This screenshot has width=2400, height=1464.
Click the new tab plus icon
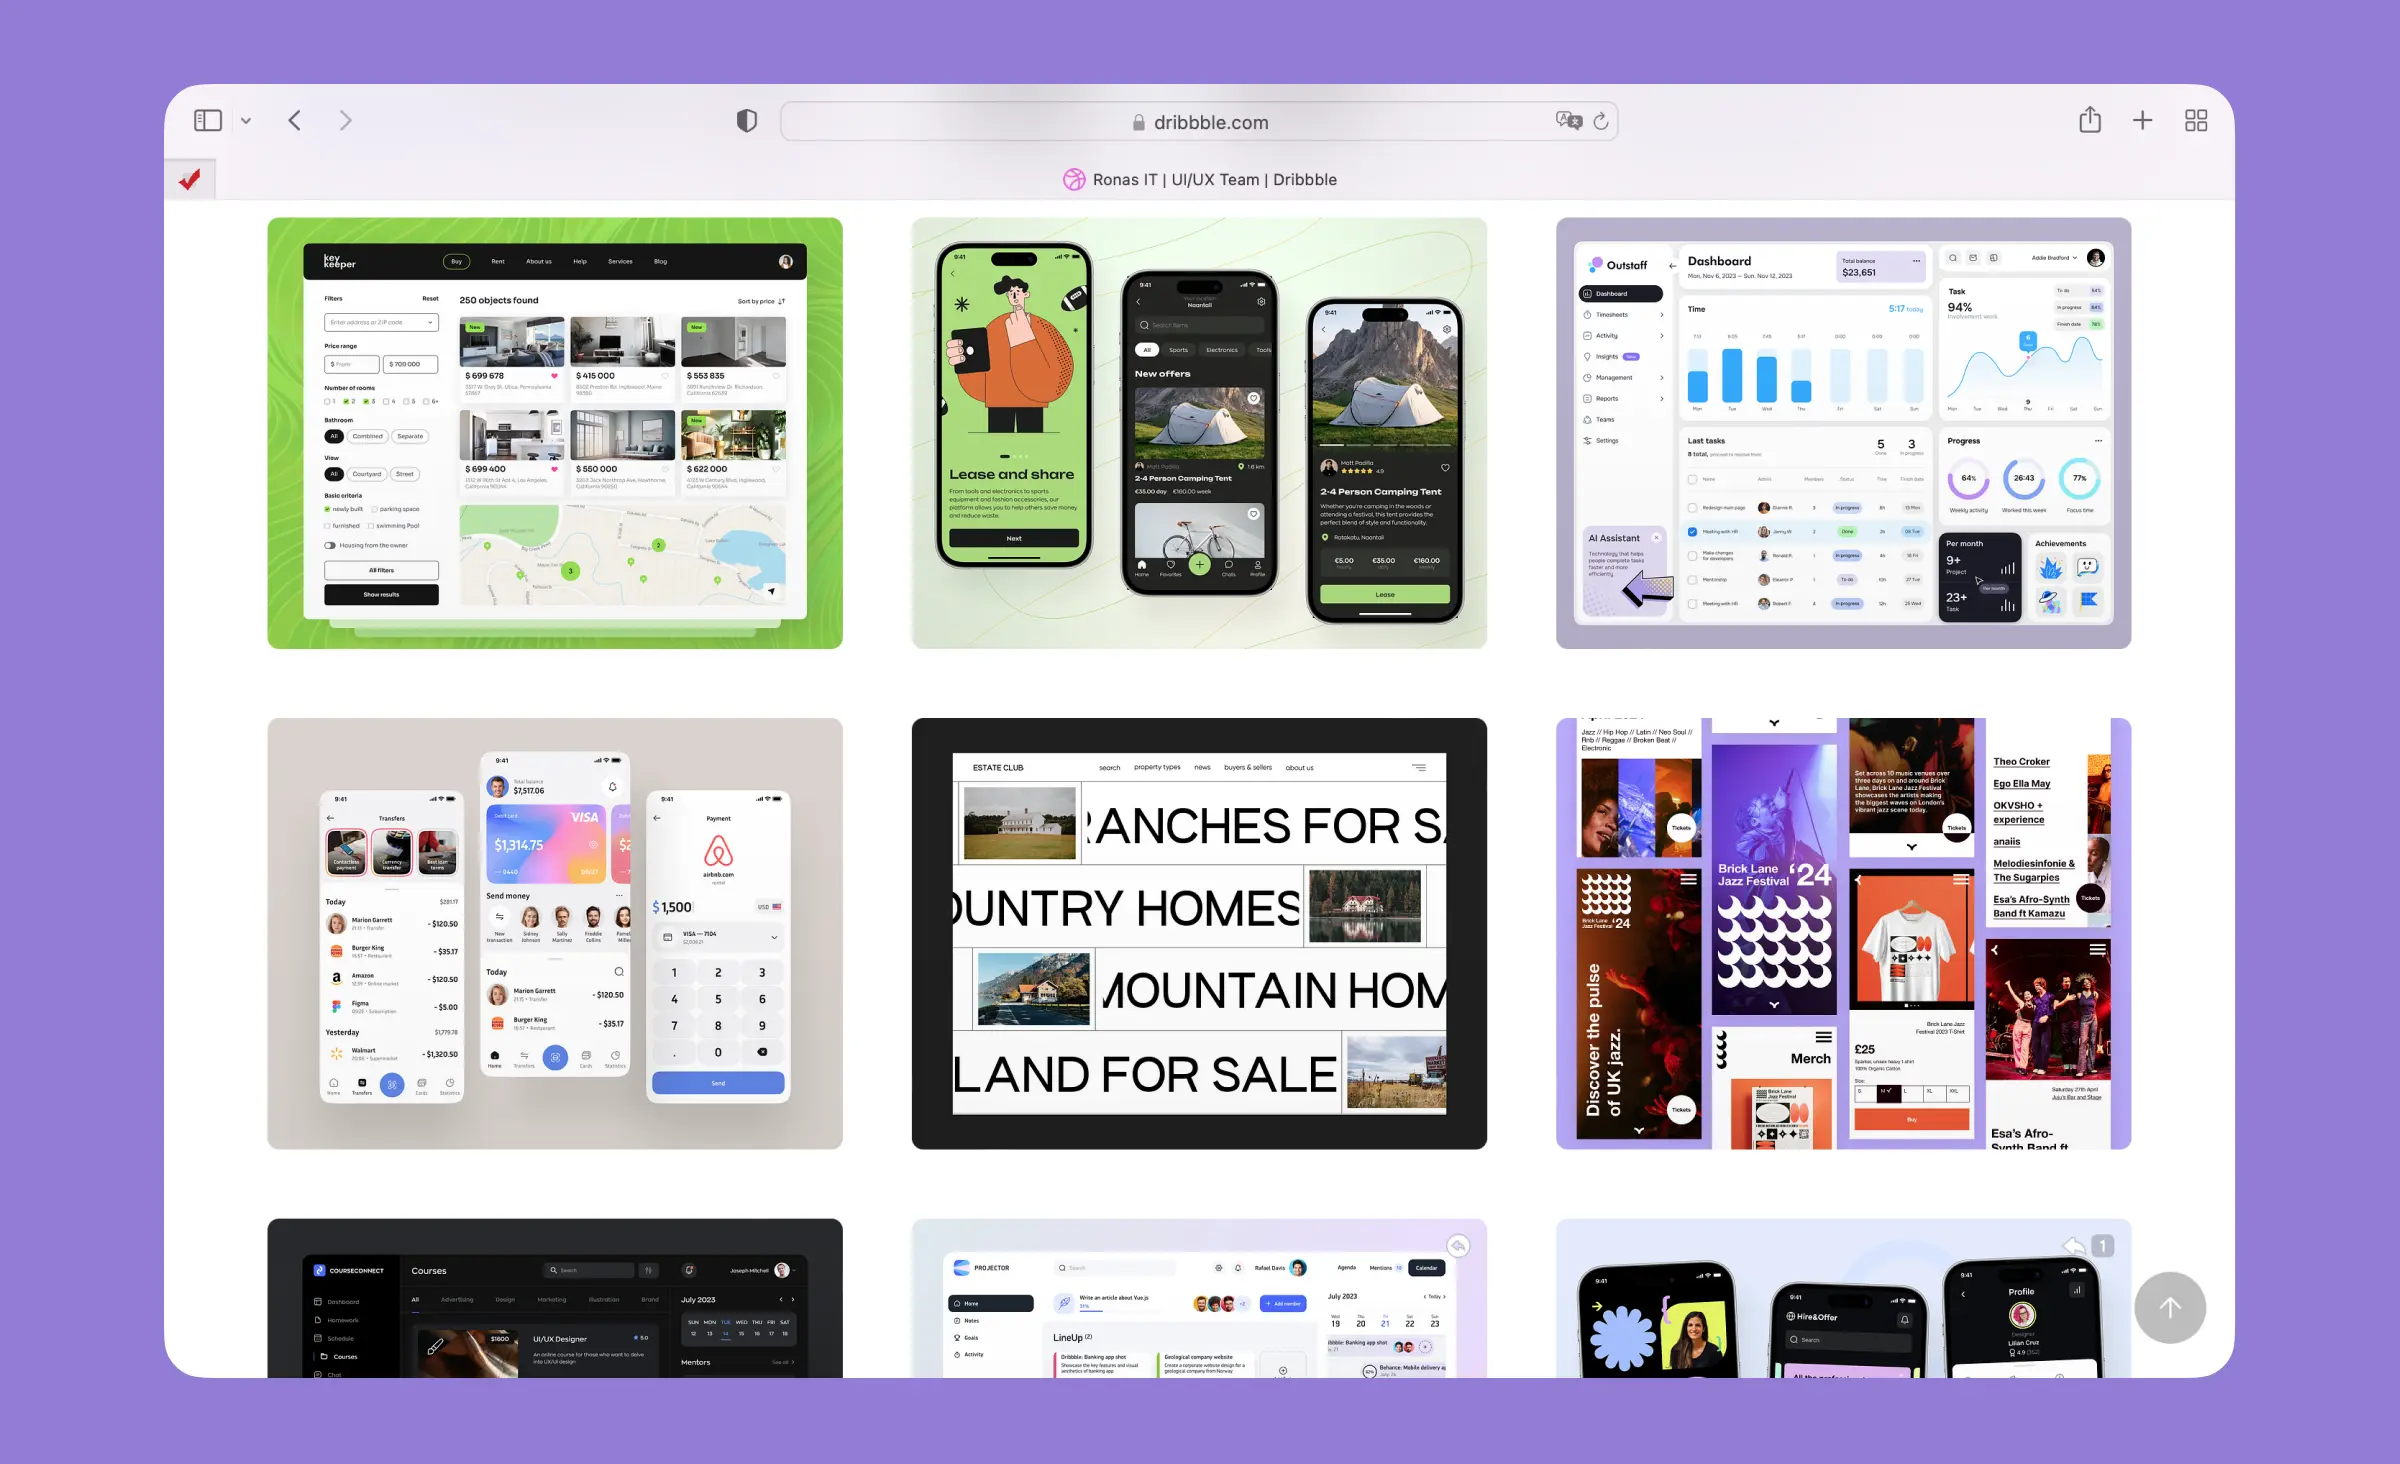[2143, 120]
